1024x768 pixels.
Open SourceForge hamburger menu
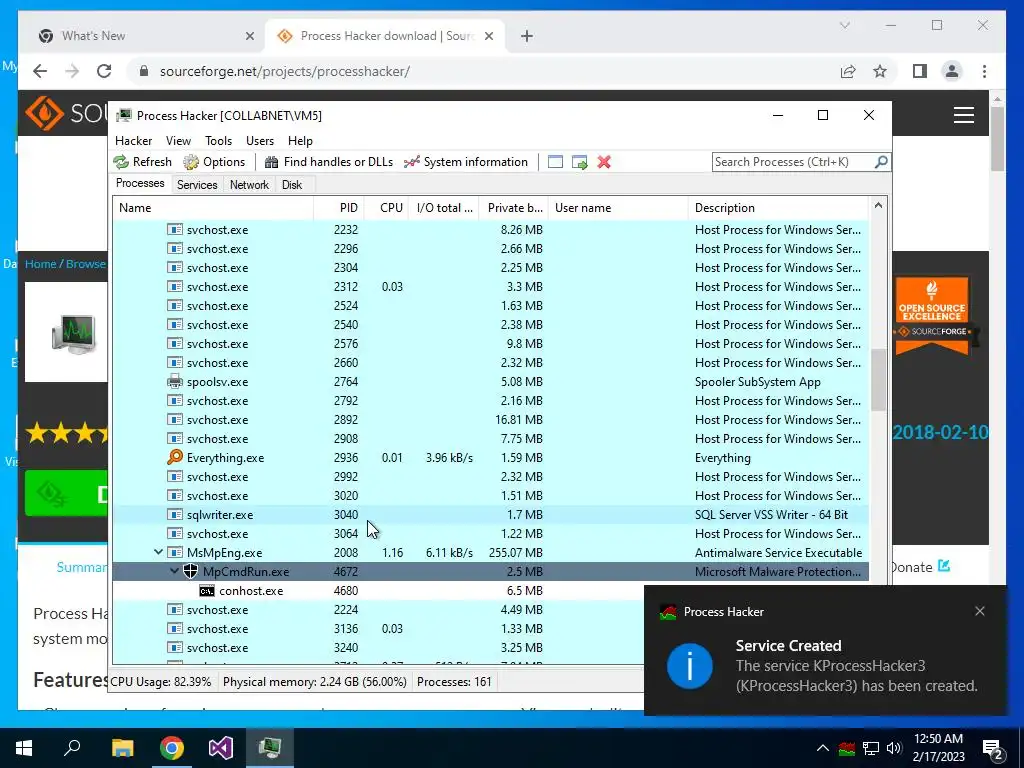pos(964,115)
